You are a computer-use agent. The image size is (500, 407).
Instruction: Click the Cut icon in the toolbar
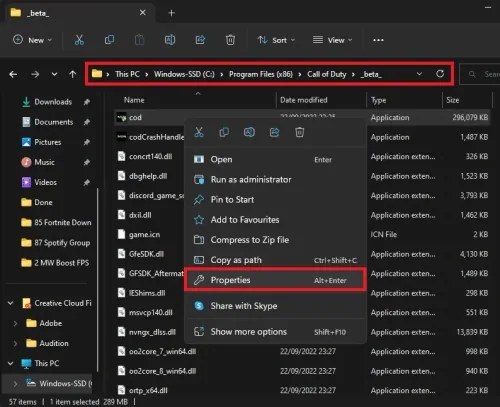coord(79,40)
